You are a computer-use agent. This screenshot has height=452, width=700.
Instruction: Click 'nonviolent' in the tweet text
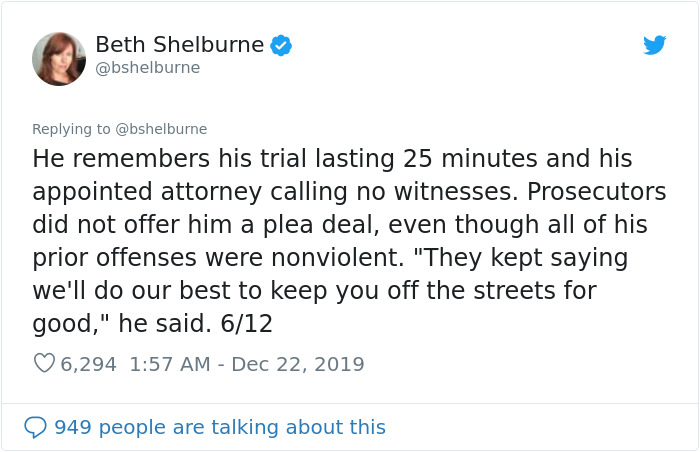pyautogui.click(x=338, y=258)
